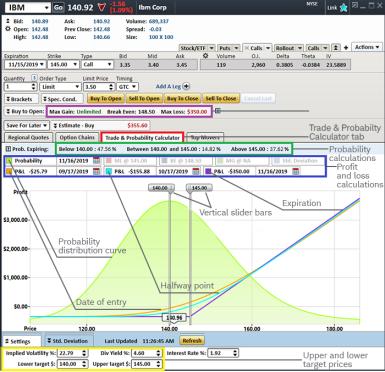Click the Go button next to IBM
Image resolution: width=385 pixels, height=372 pixels.
pyautogui.click(x=58, y=7)
